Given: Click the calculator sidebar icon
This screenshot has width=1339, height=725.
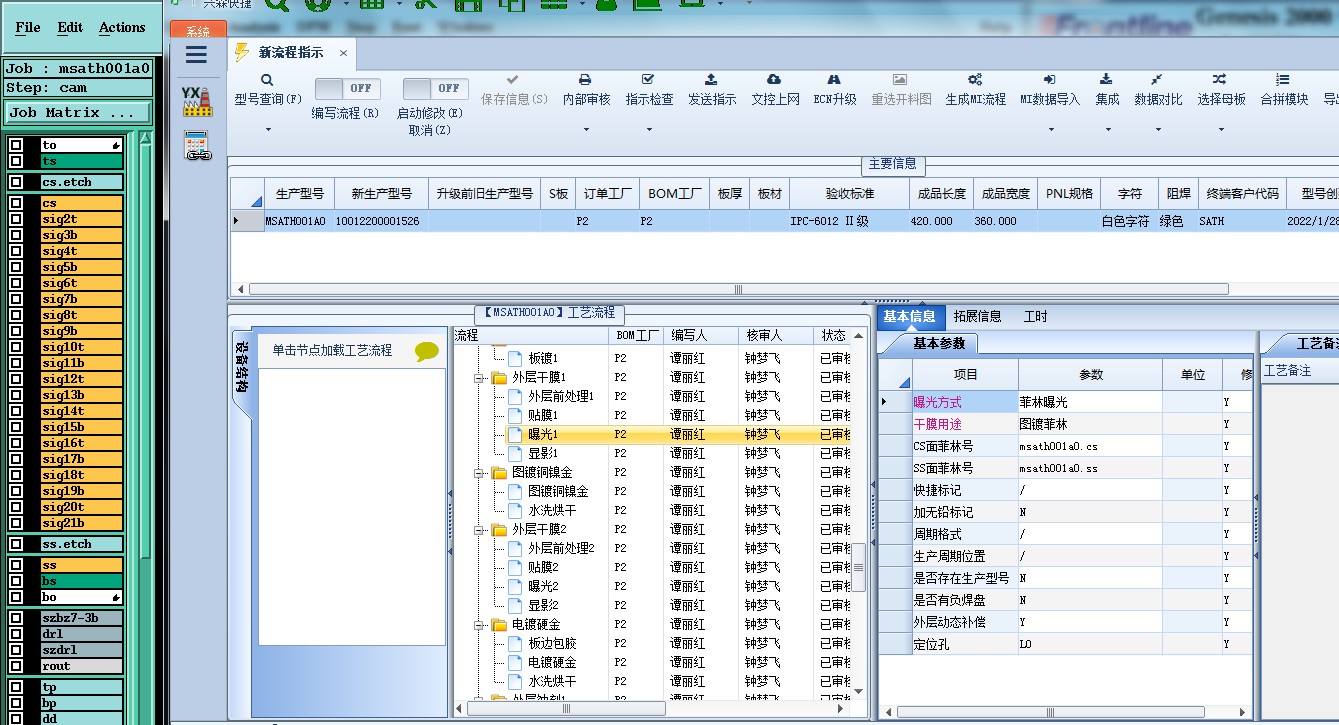Looking at the screenshot, I should click(x=197, y=146).
